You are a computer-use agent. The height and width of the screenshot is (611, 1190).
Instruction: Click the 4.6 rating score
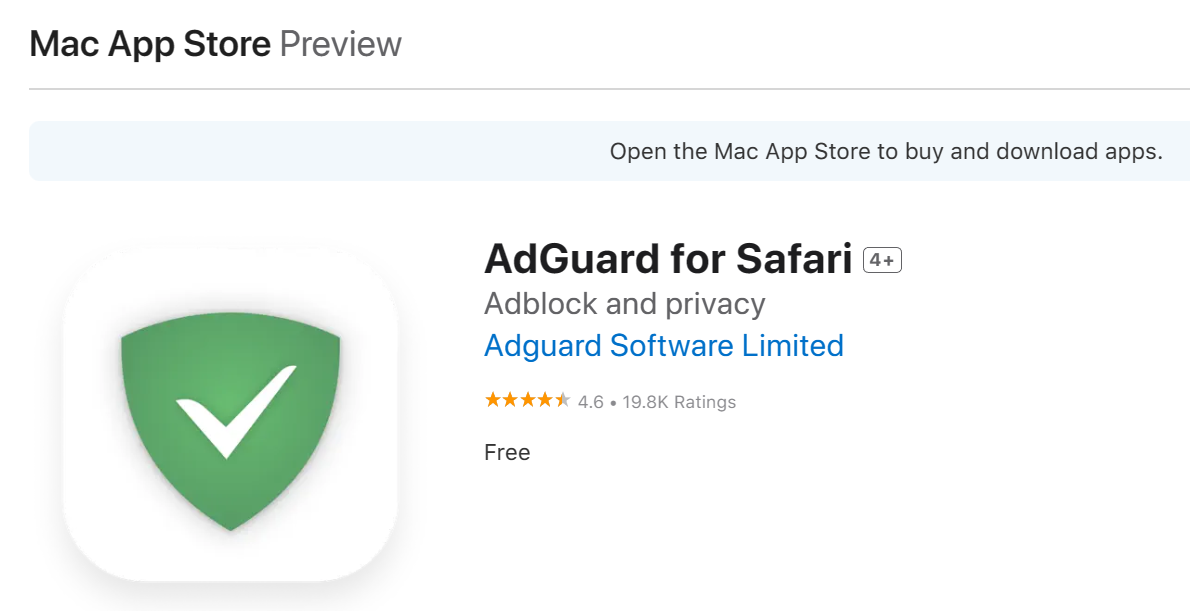pyautogui.click(x=591, y=402)
